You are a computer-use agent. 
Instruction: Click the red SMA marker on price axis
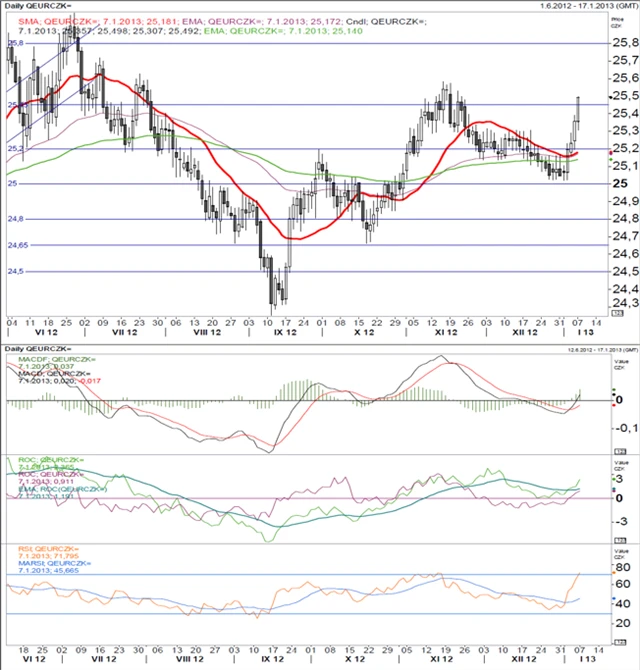click(x=612, y=153)
